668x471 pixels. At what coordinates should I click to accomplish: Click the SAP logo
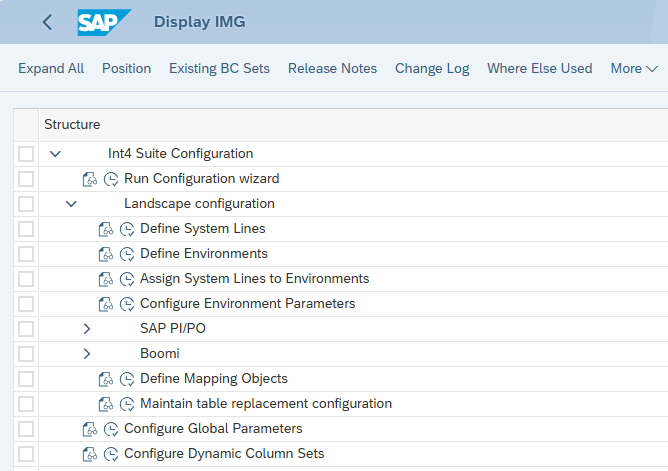(x=103, y=22)
